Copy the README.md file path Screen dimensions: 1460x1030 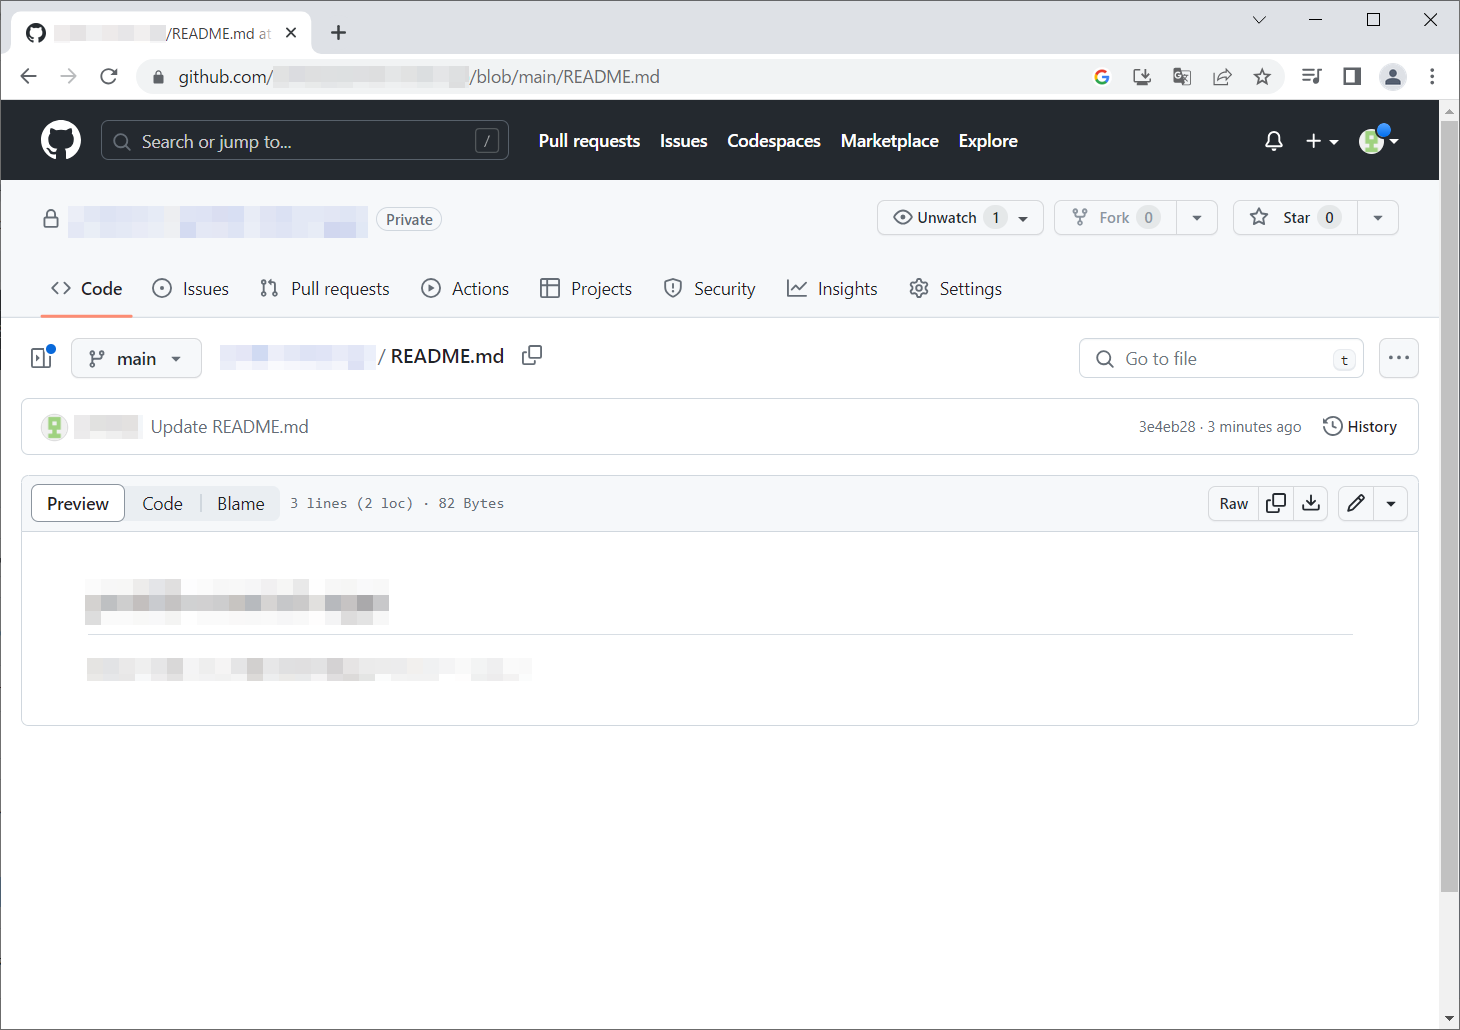pyautogui.click(x=532, y=355)
